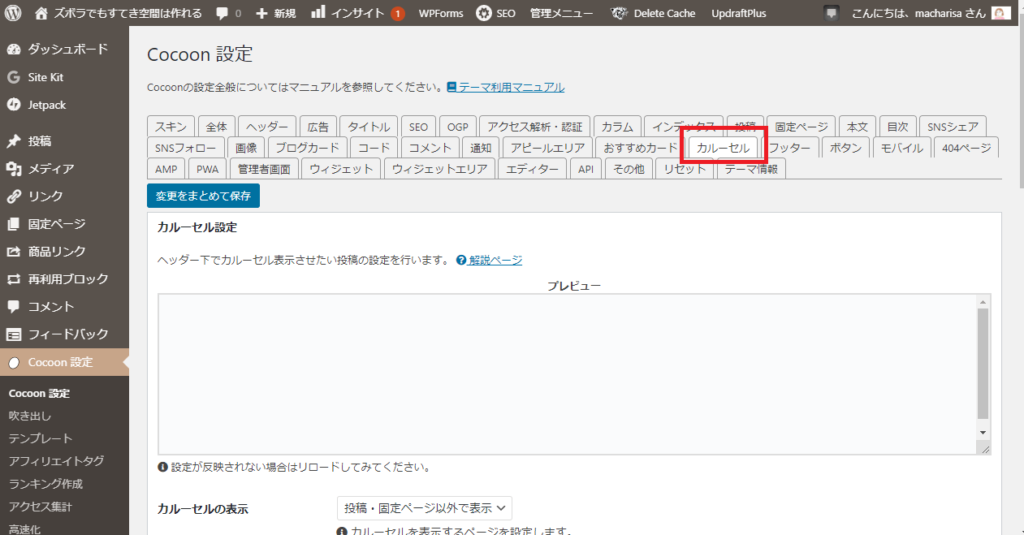This screenshot has width=1024, height=535.
Task: Open UpdraftPlus in the admin bar
Action: [739, 13]
